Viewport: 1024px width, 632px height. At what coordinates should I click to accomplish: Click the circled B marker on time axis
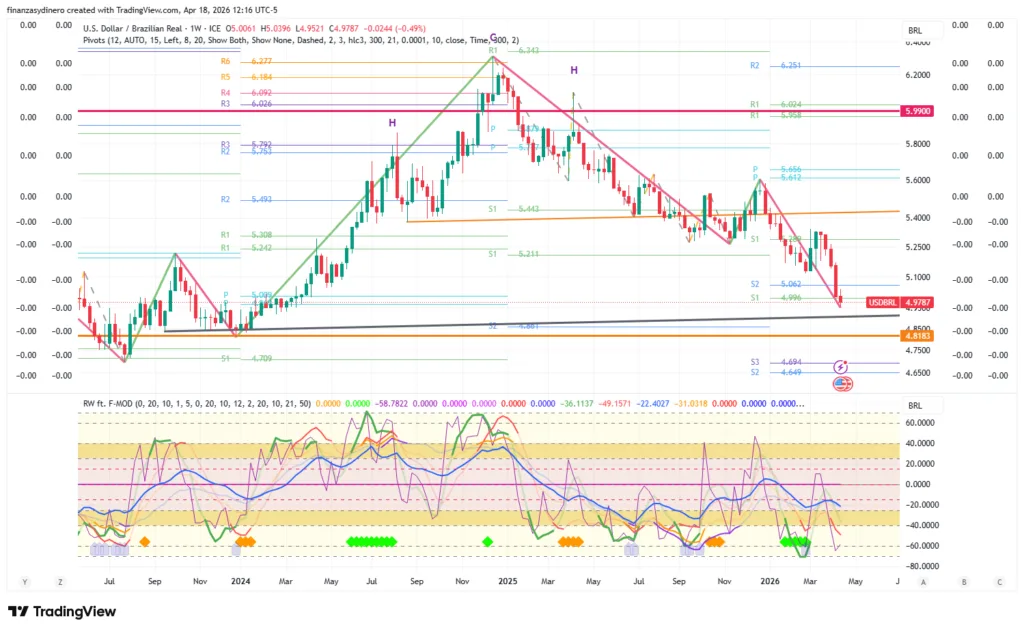(x=962, y=581)
